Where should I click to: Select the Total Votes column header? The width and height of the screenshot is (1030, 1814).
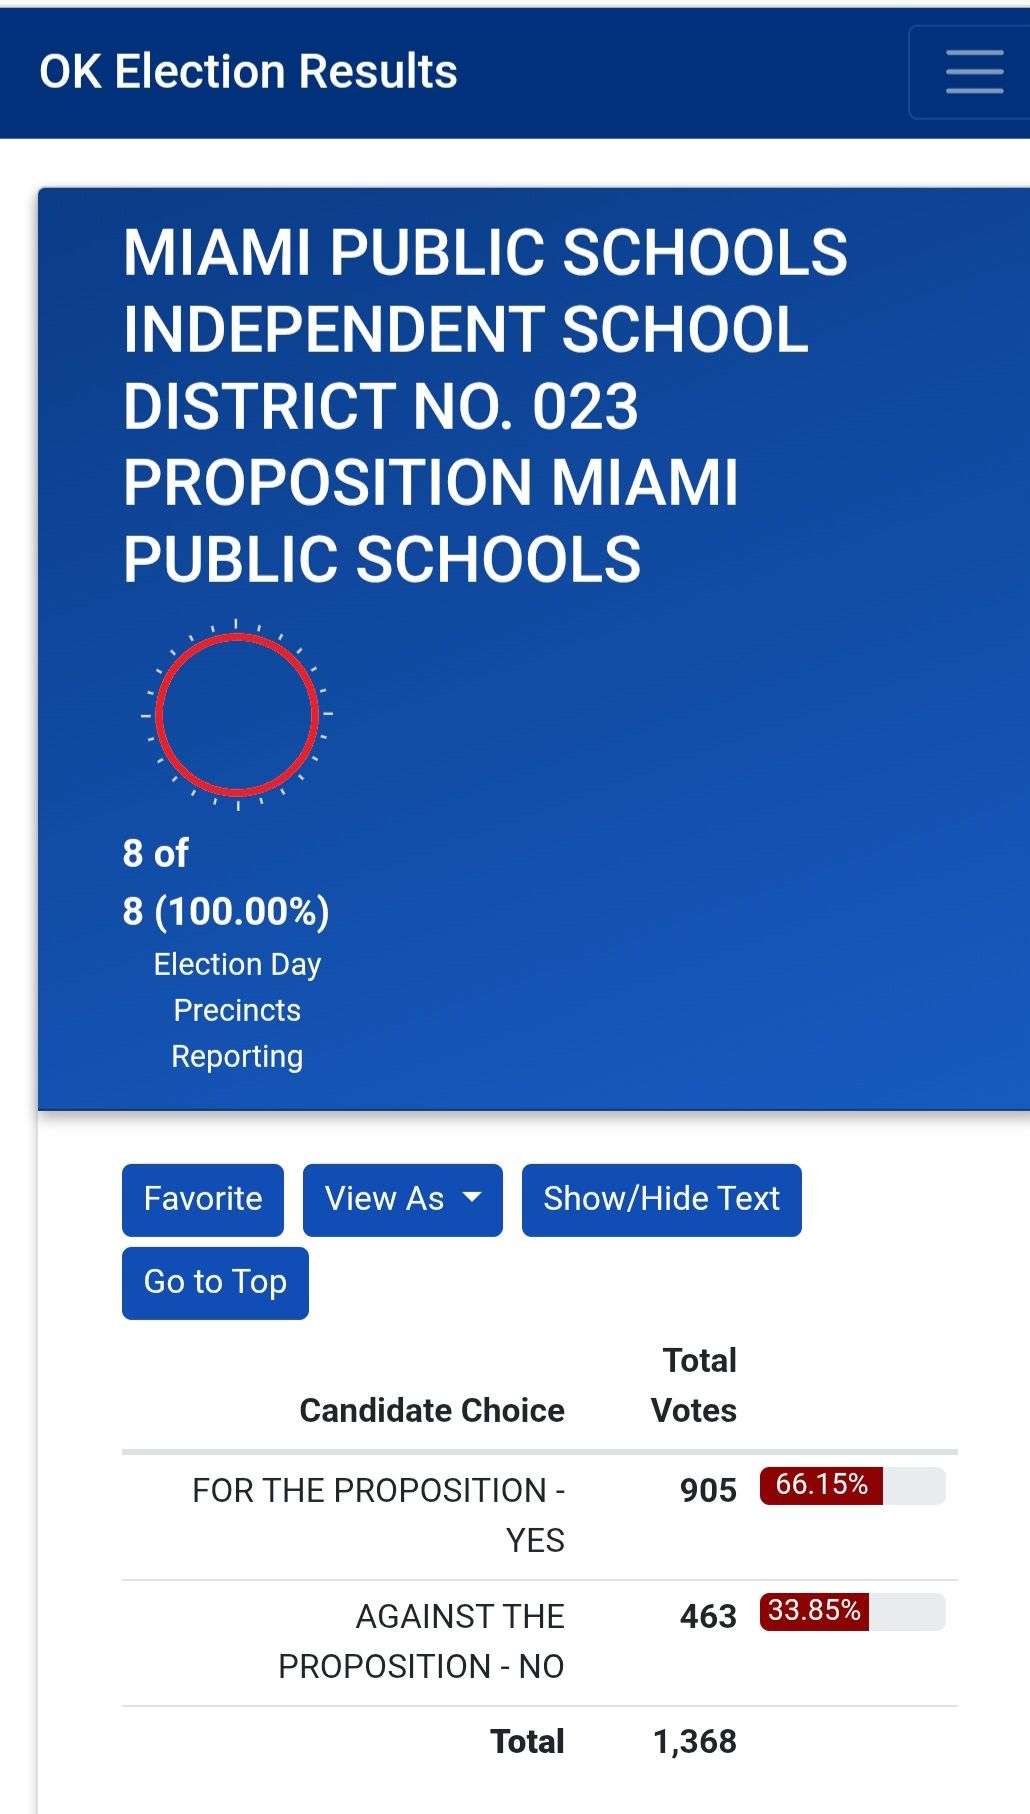click(x=694, y=1385)
